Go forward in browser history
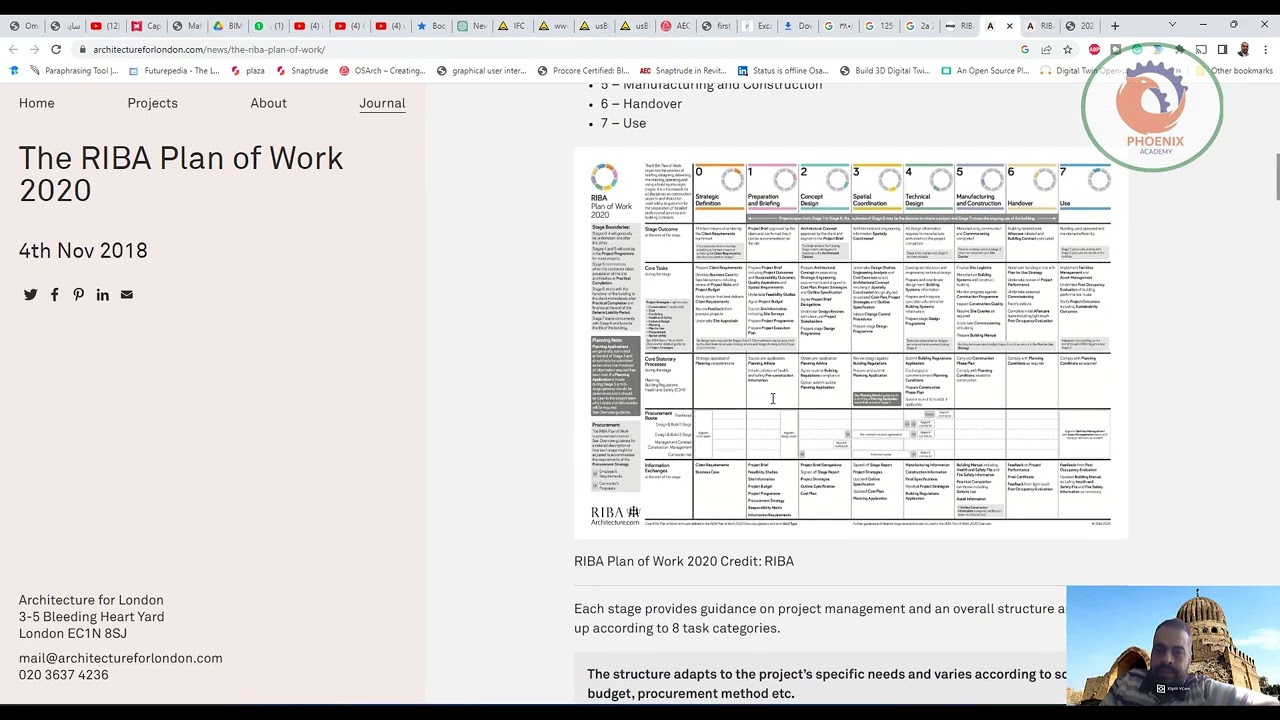Image resolution: width=1280 pixels, height=720 pixels. pos(34,49)
